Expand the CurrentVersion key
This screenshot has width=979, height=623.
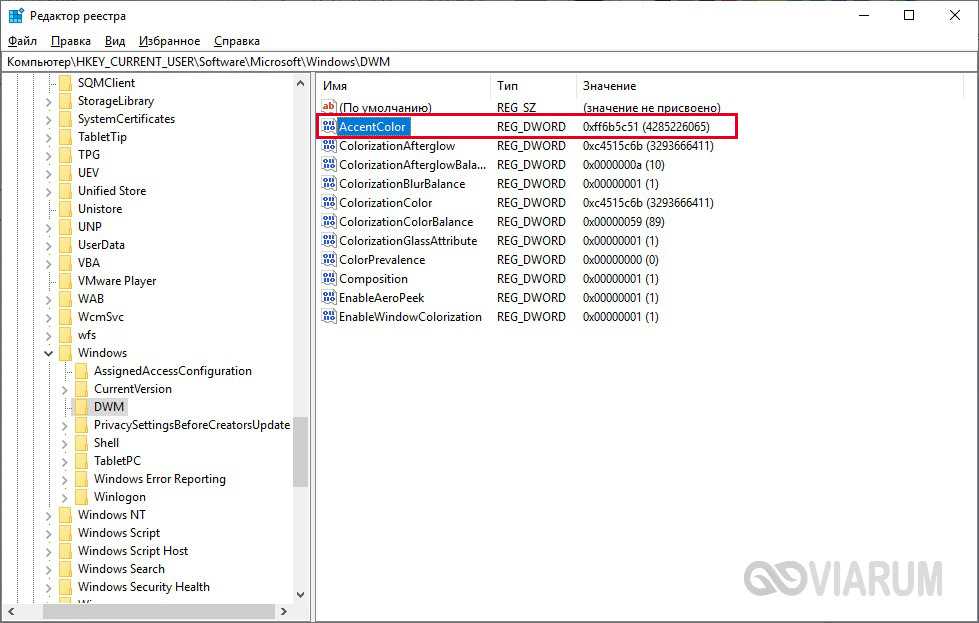pos(65,389)
